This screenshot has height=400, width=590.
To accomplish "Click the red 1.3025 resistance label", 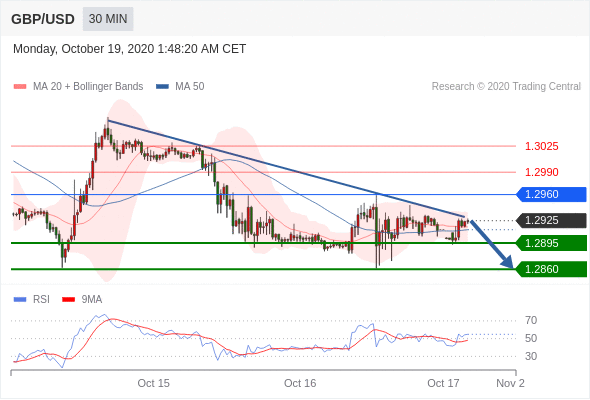I will pyautogui.click(x=541, y=146).
